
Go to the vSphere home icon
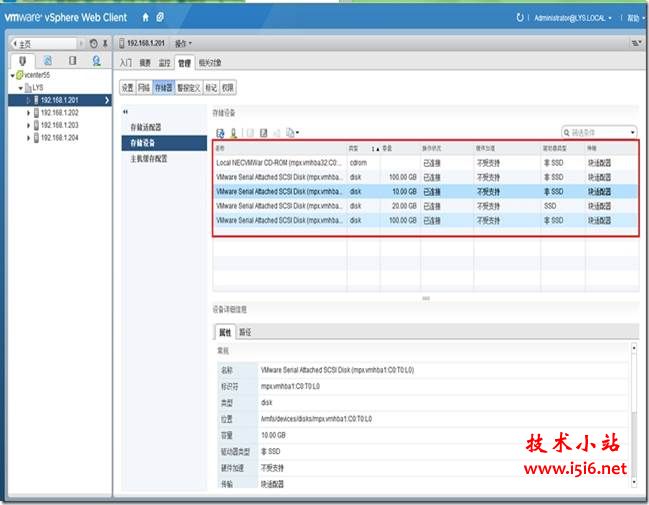coord(145,17)
